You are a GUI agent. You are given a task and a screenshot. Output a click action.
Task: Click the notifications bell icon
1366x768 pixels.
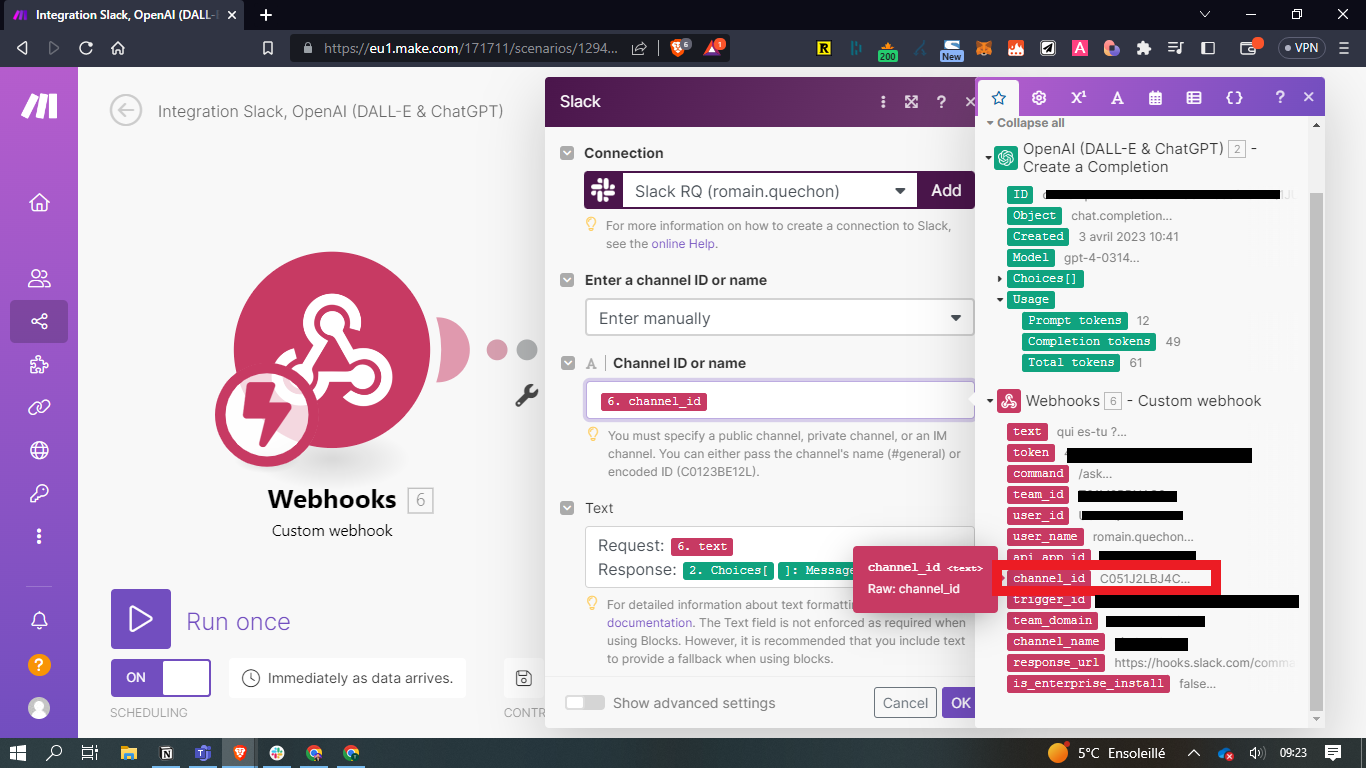[39, 621]
